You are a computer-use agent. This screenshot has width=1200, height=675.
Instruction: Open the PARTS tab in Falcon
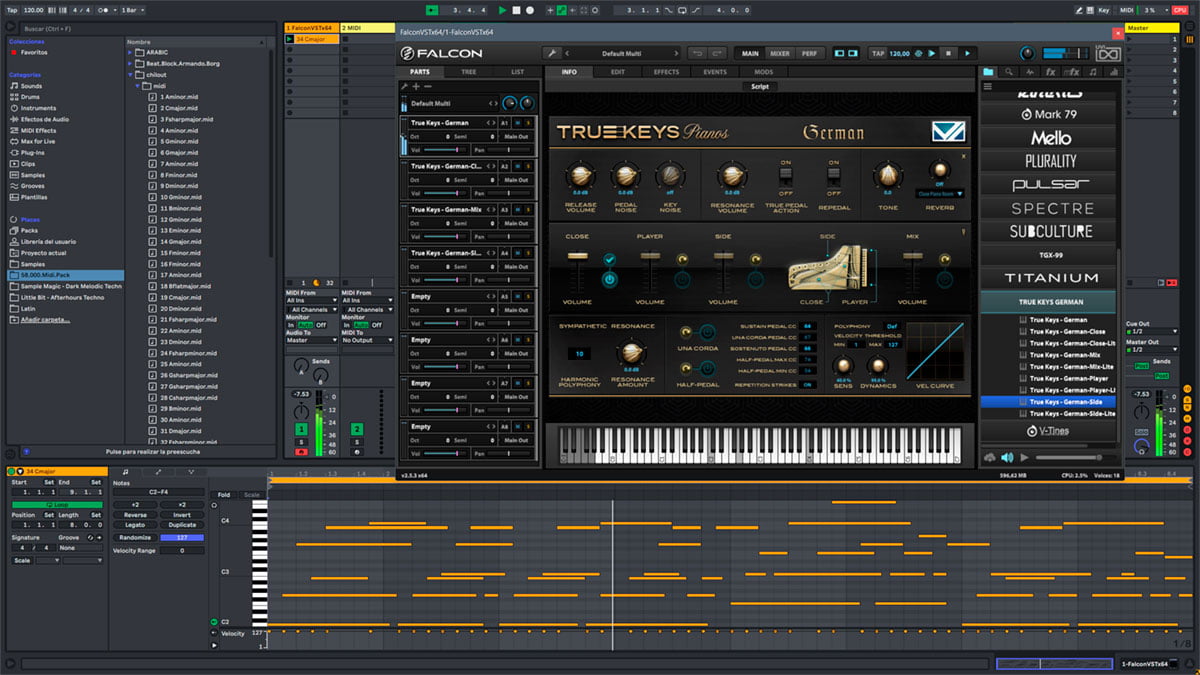click(421, 72)
